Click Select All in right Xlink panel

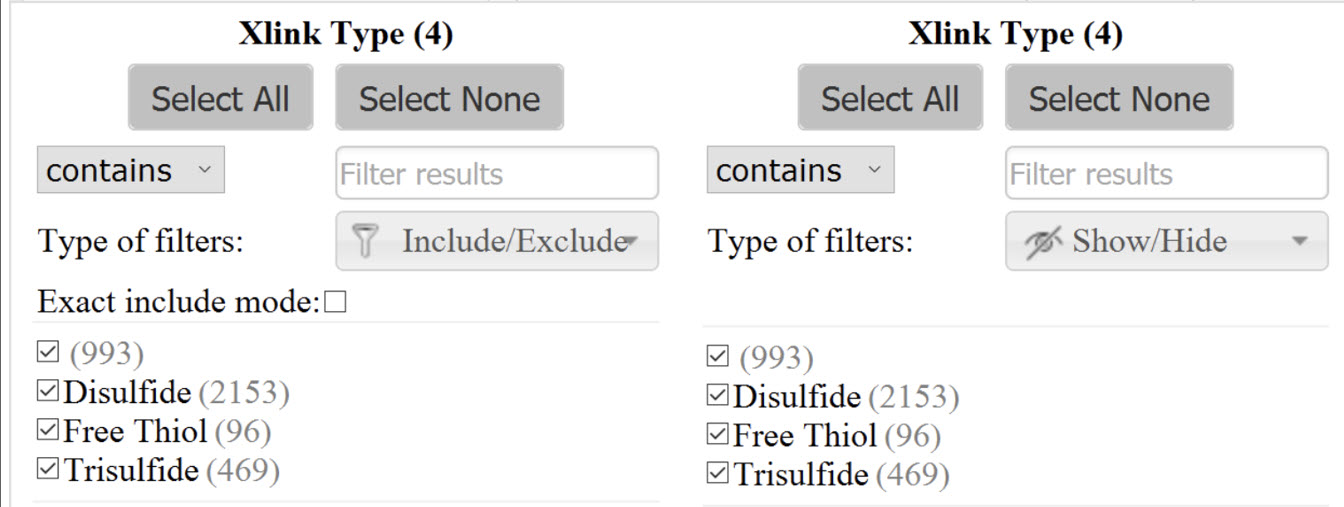coord(890,98)
